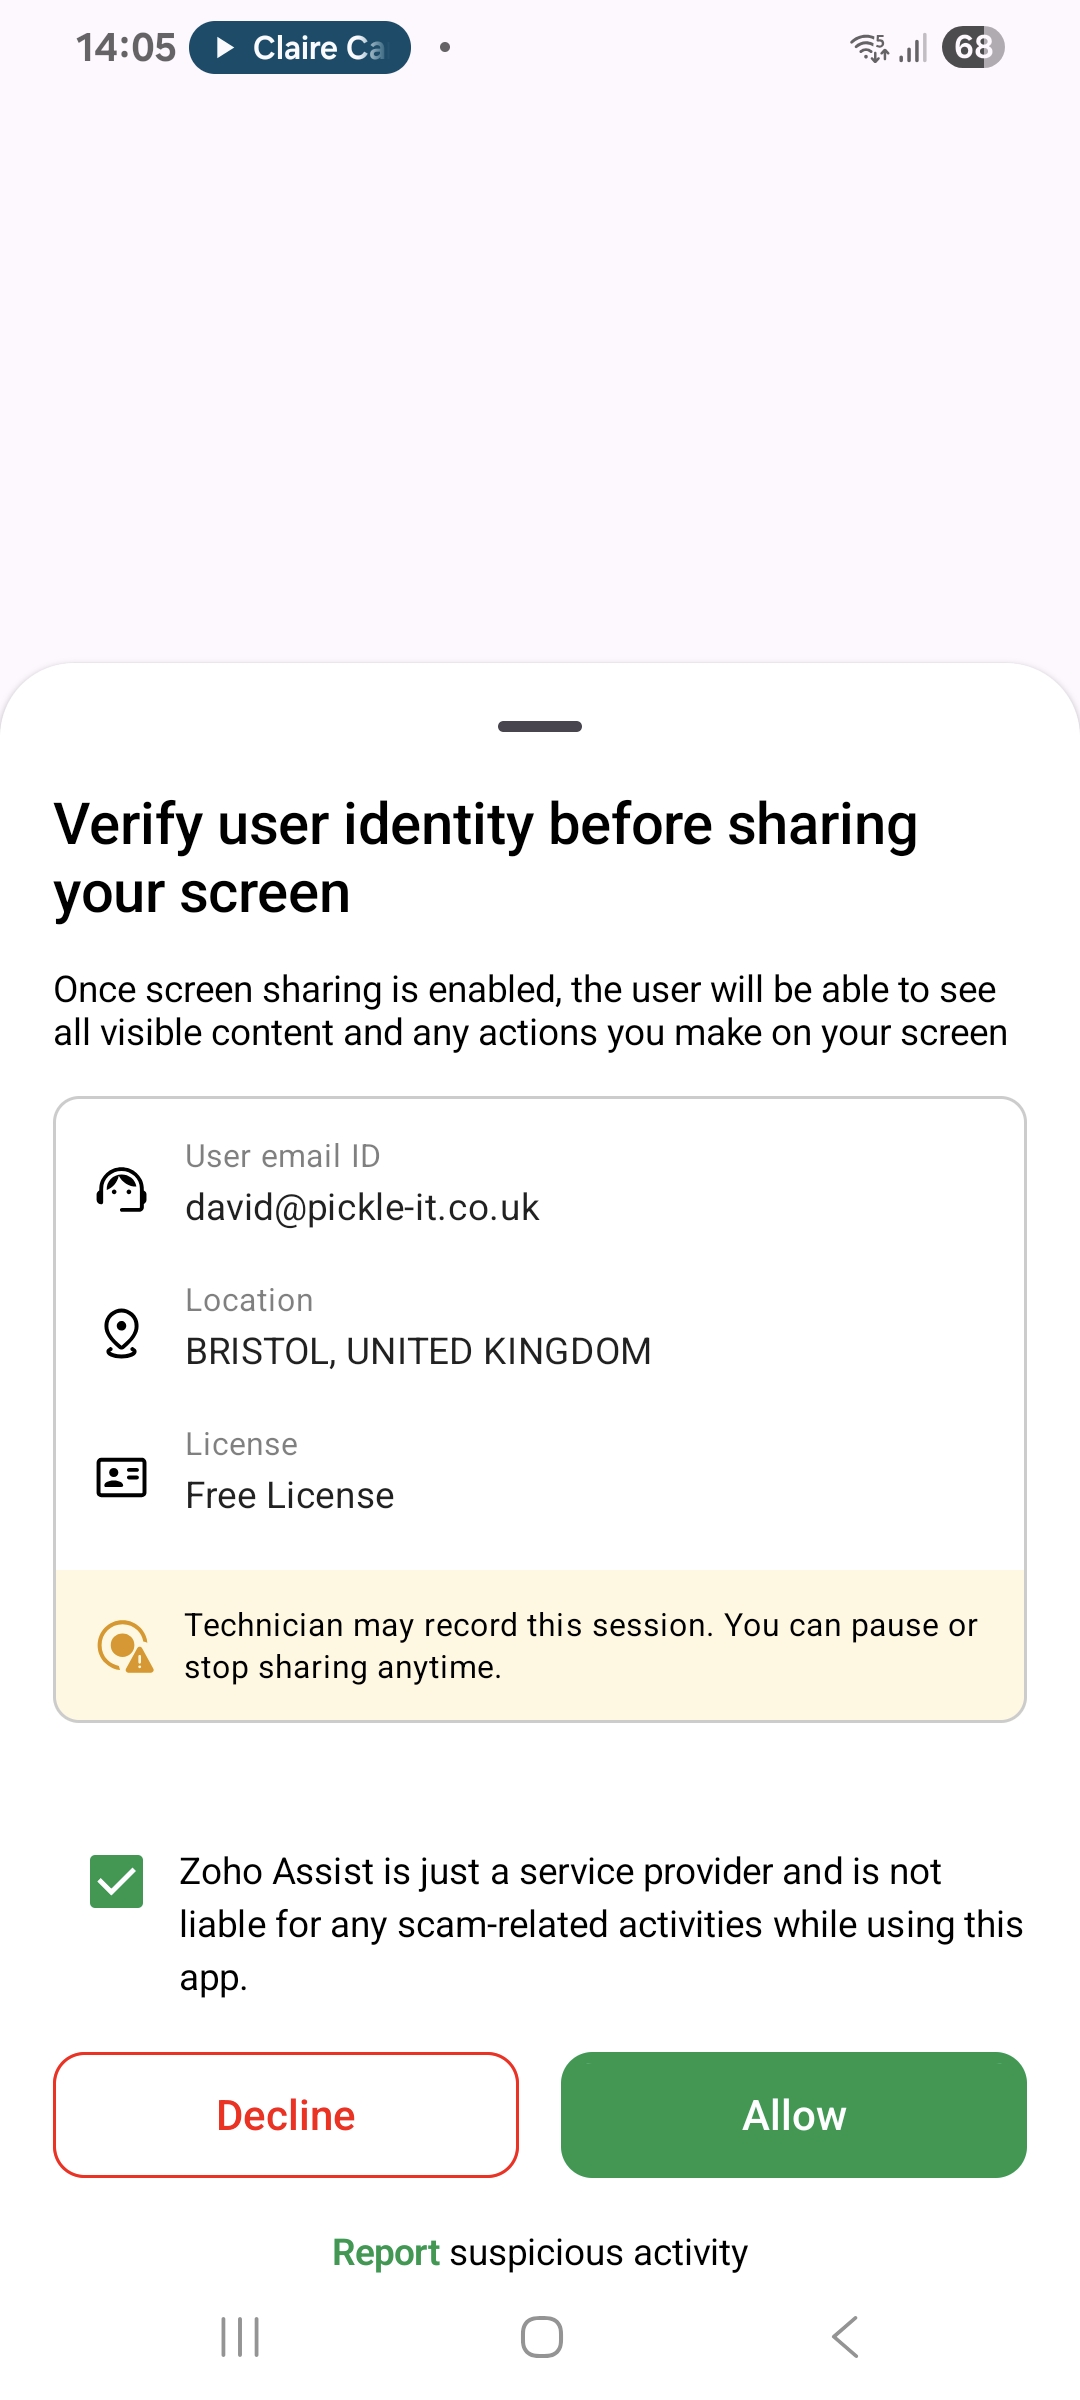Viewport: 1080px width, 2400px height.
Task: Tap the Free License text
Action: pos(290,1495)
